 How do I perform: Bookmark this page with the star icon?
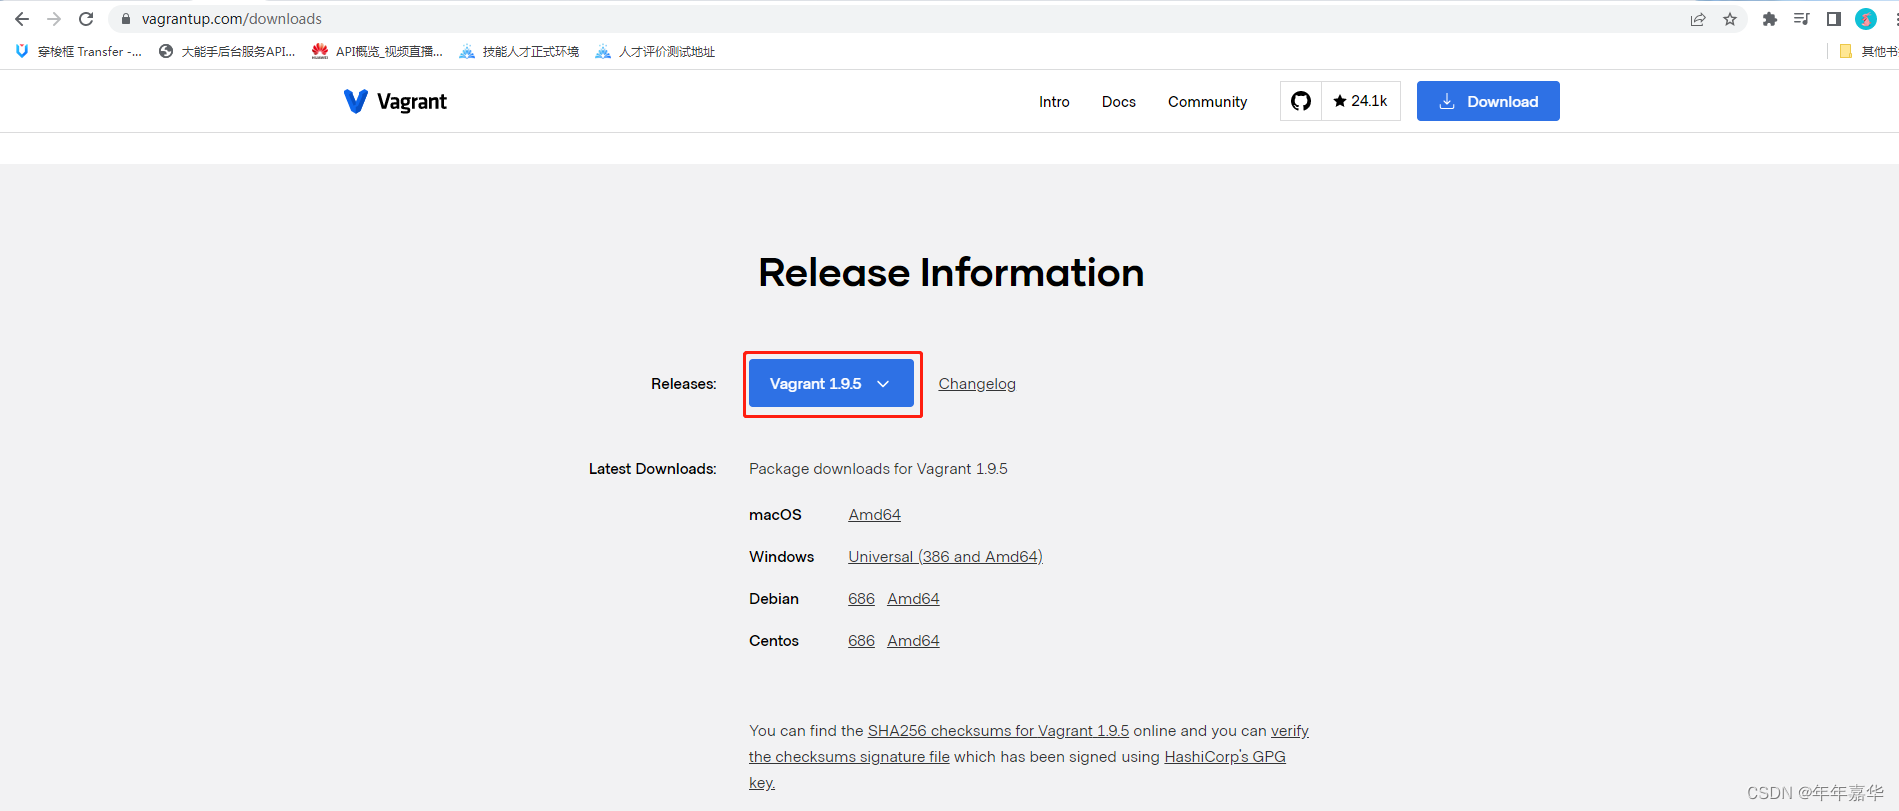(x=1730, y=19)
